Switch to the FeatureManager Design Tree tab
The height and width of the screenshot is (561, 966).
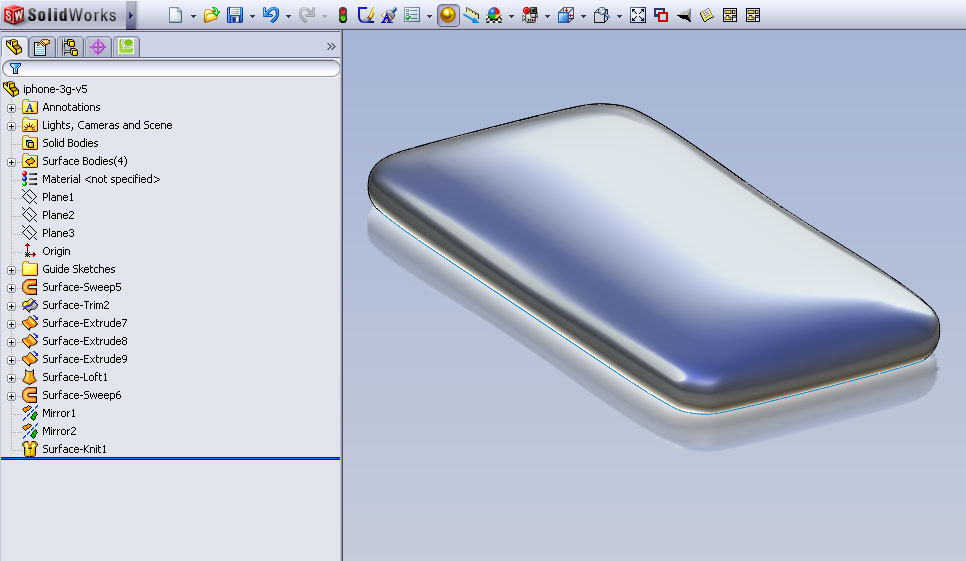(x=14, y=47)
